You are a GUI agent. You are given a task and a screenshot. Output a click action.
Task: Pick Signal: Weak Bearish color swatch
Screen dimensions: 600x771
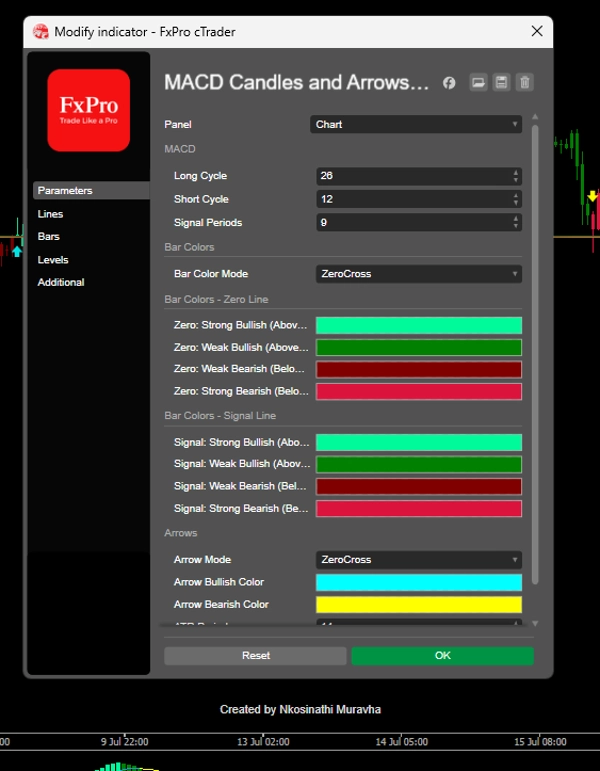(419, 487)
